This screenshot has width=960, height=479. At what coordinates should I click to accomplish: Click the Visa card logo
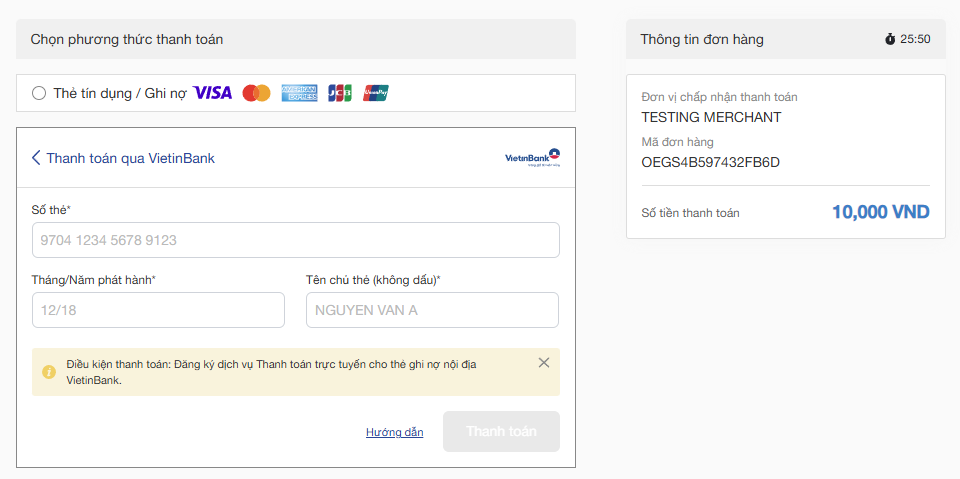click(212, 93)
